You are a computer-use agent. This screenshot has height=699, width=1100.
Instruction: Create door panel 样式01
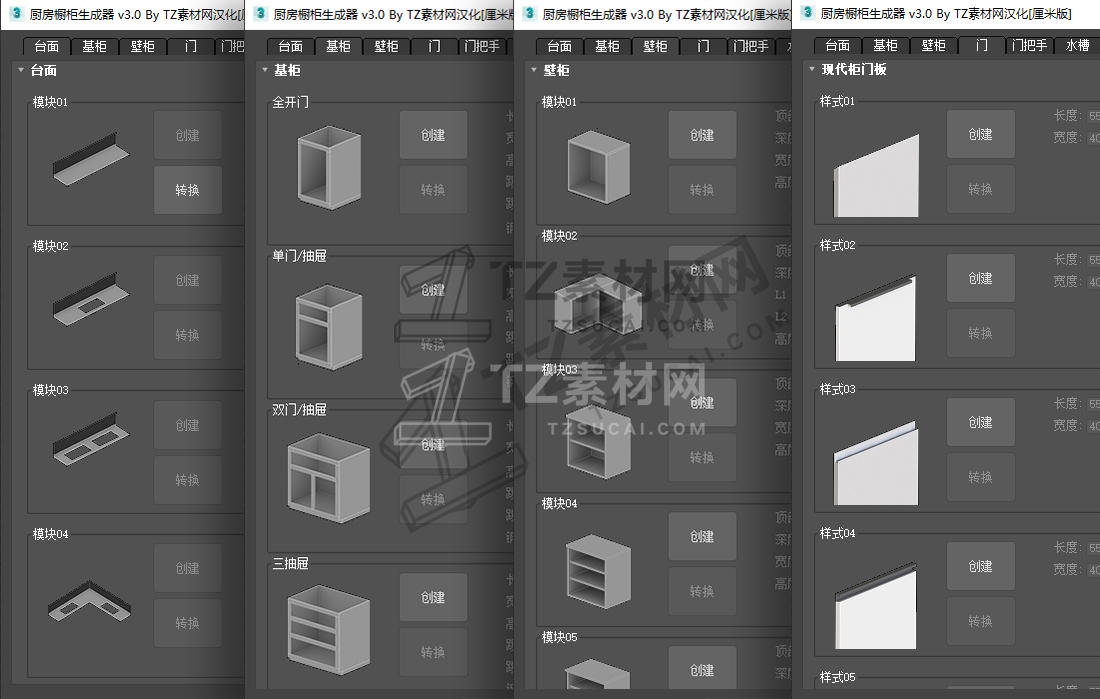980,134
